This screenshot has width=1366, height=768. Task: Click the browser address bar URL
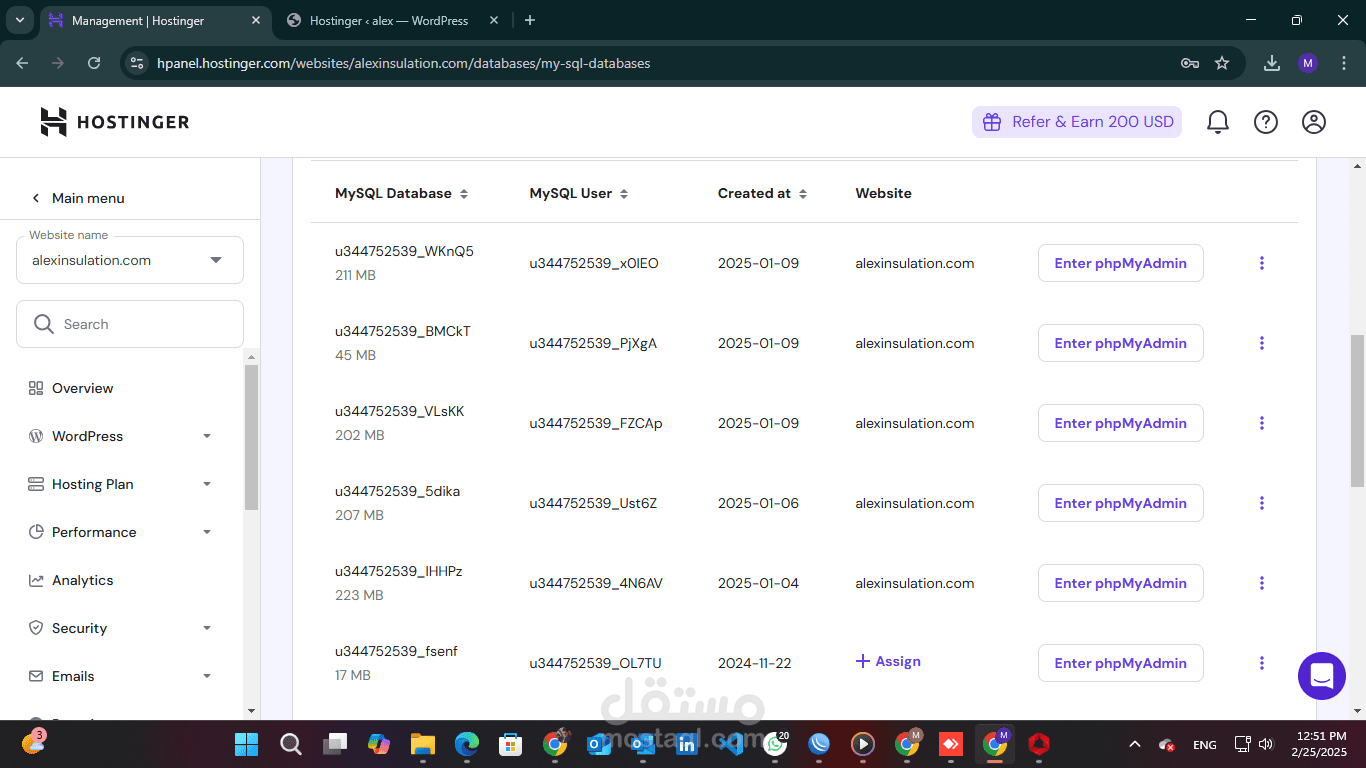(x=404, y=63)
